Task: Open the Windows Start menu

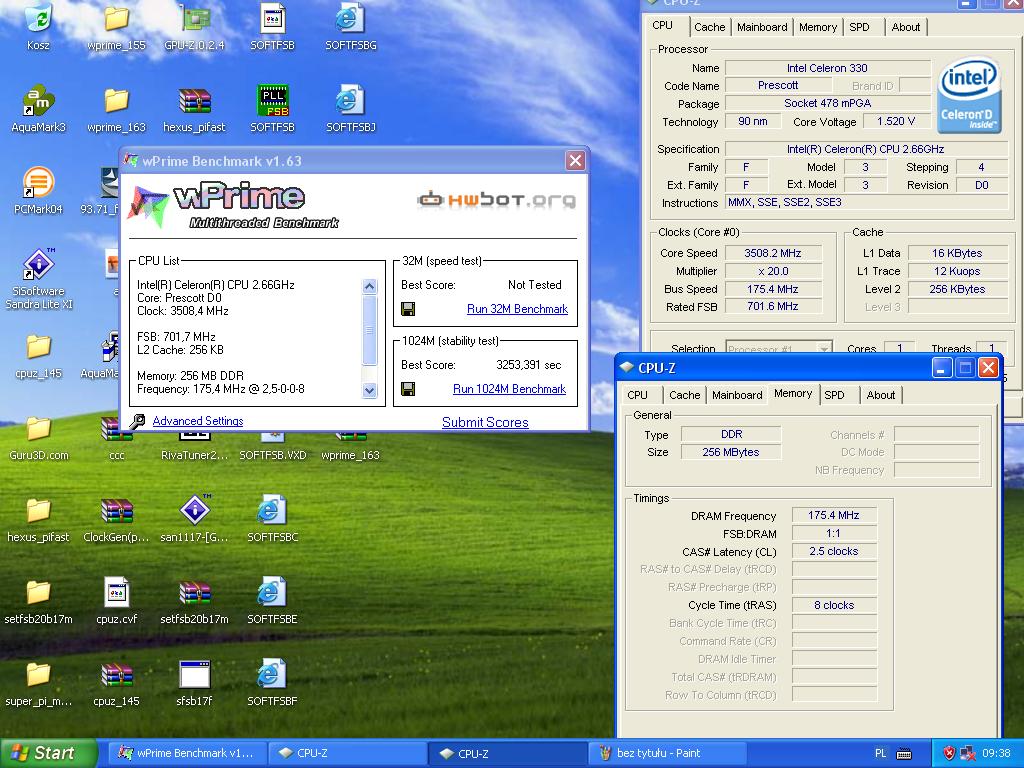Action: [x=48, y=753]
